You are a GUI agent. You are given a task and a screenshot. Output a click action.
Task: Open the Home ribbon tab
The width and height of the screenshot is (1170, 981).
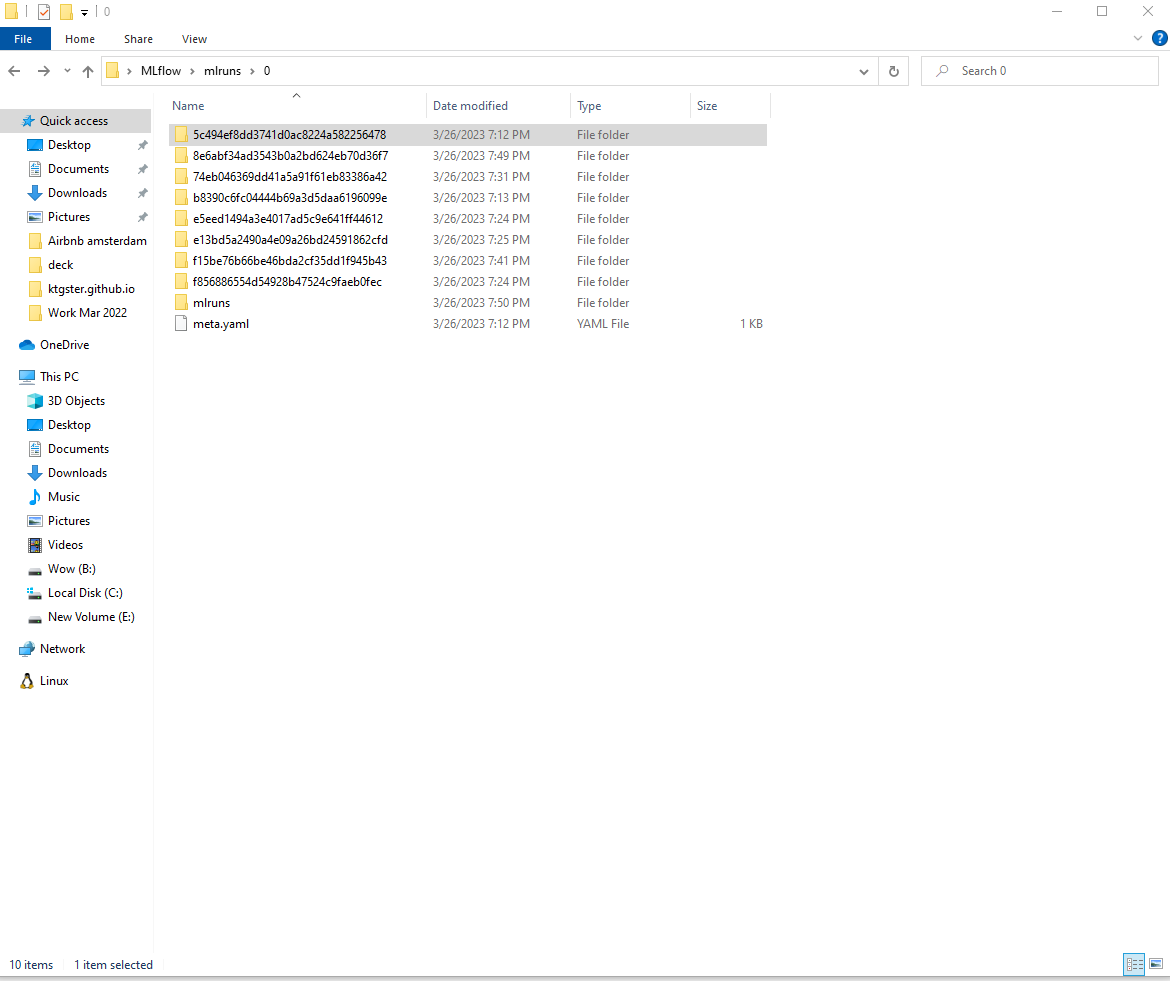pos(80,39)
